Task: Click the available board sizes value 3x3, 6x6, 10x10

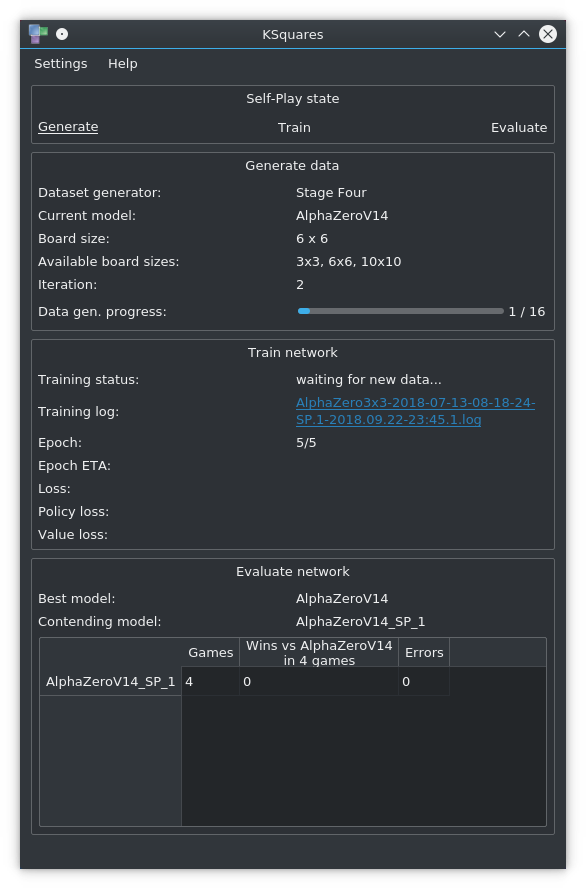Action: [x=349, y=262]
